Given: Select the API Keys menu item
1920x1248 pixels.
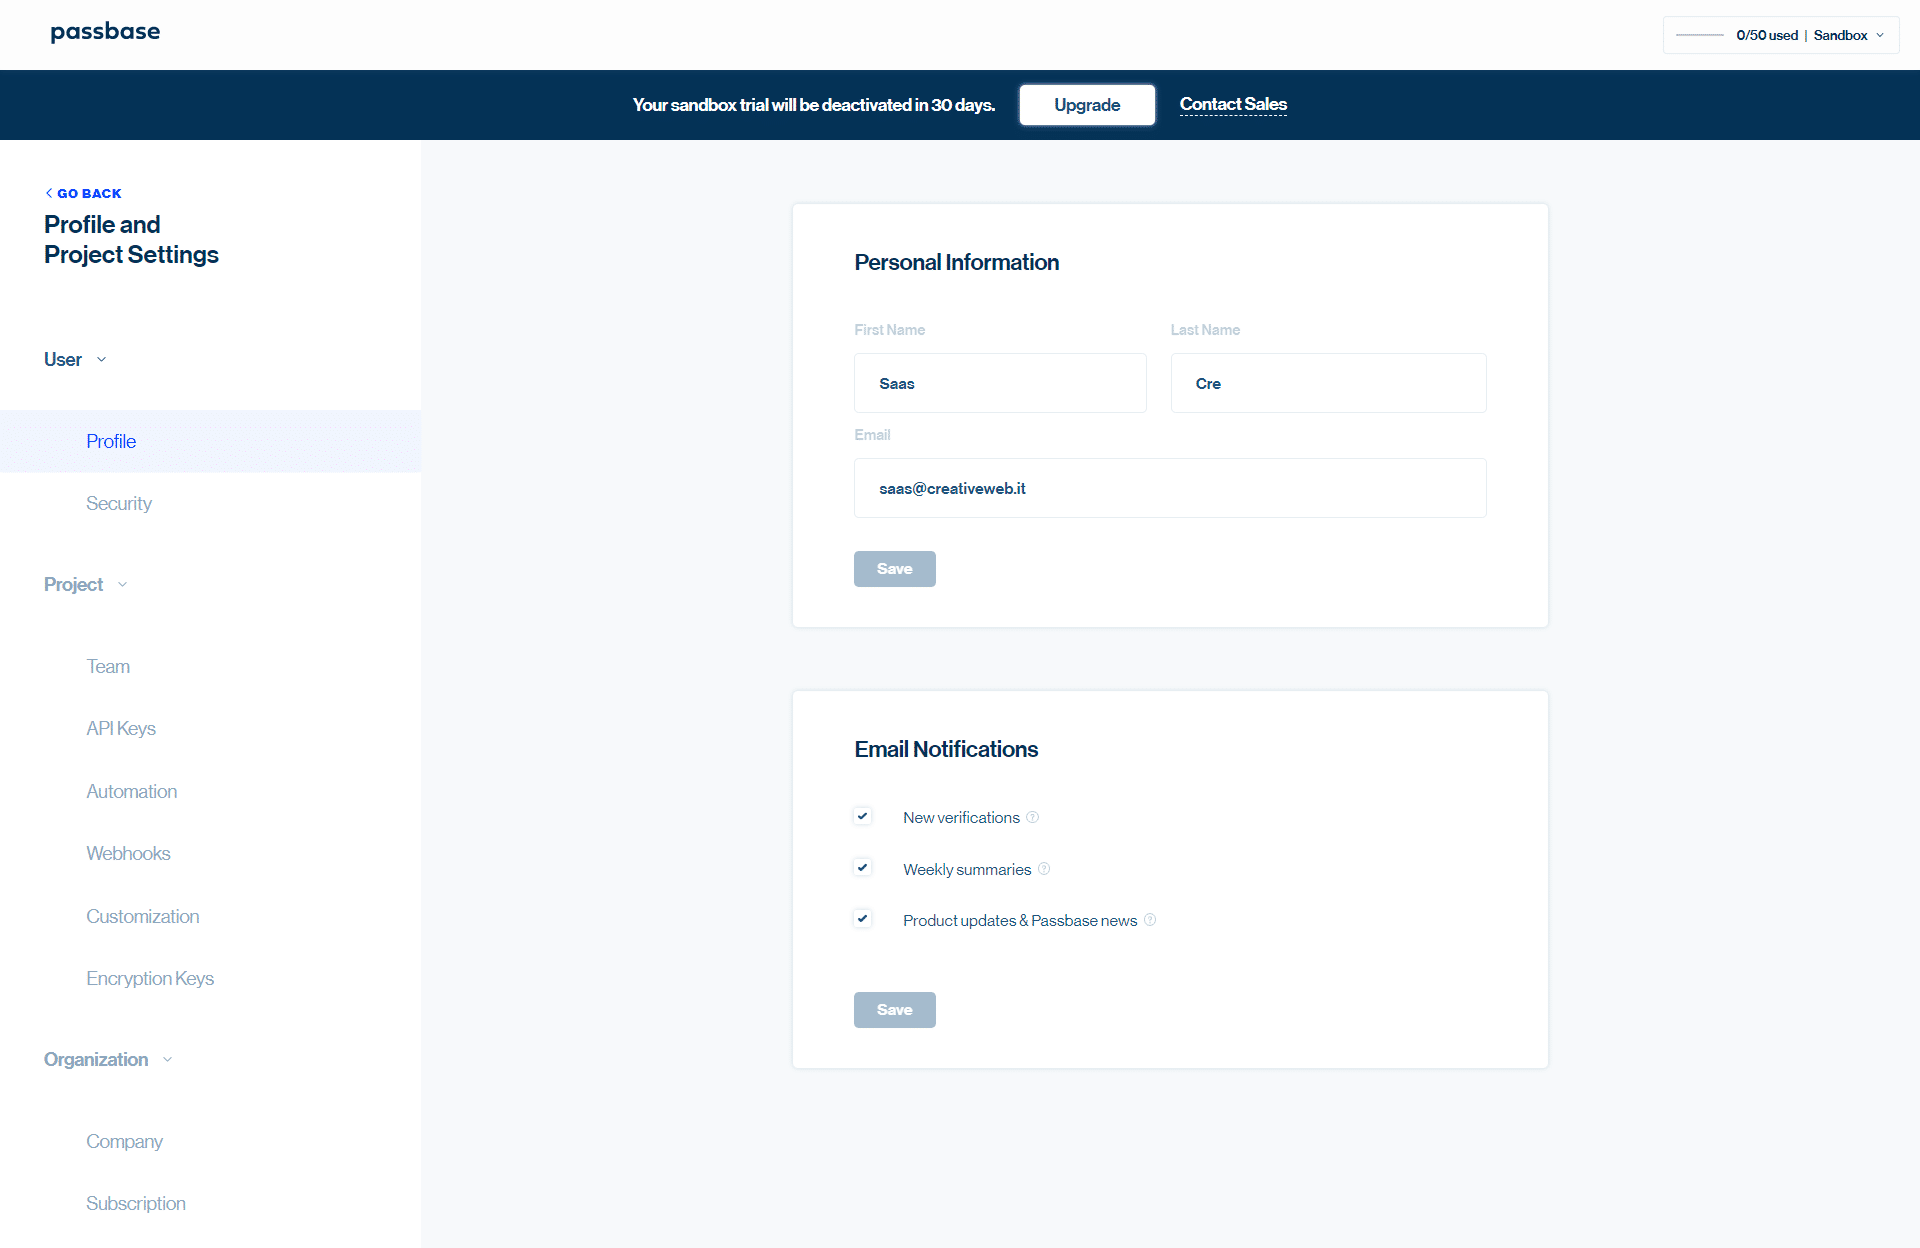Looking at the screenshot, I should (x=119, y=728).
